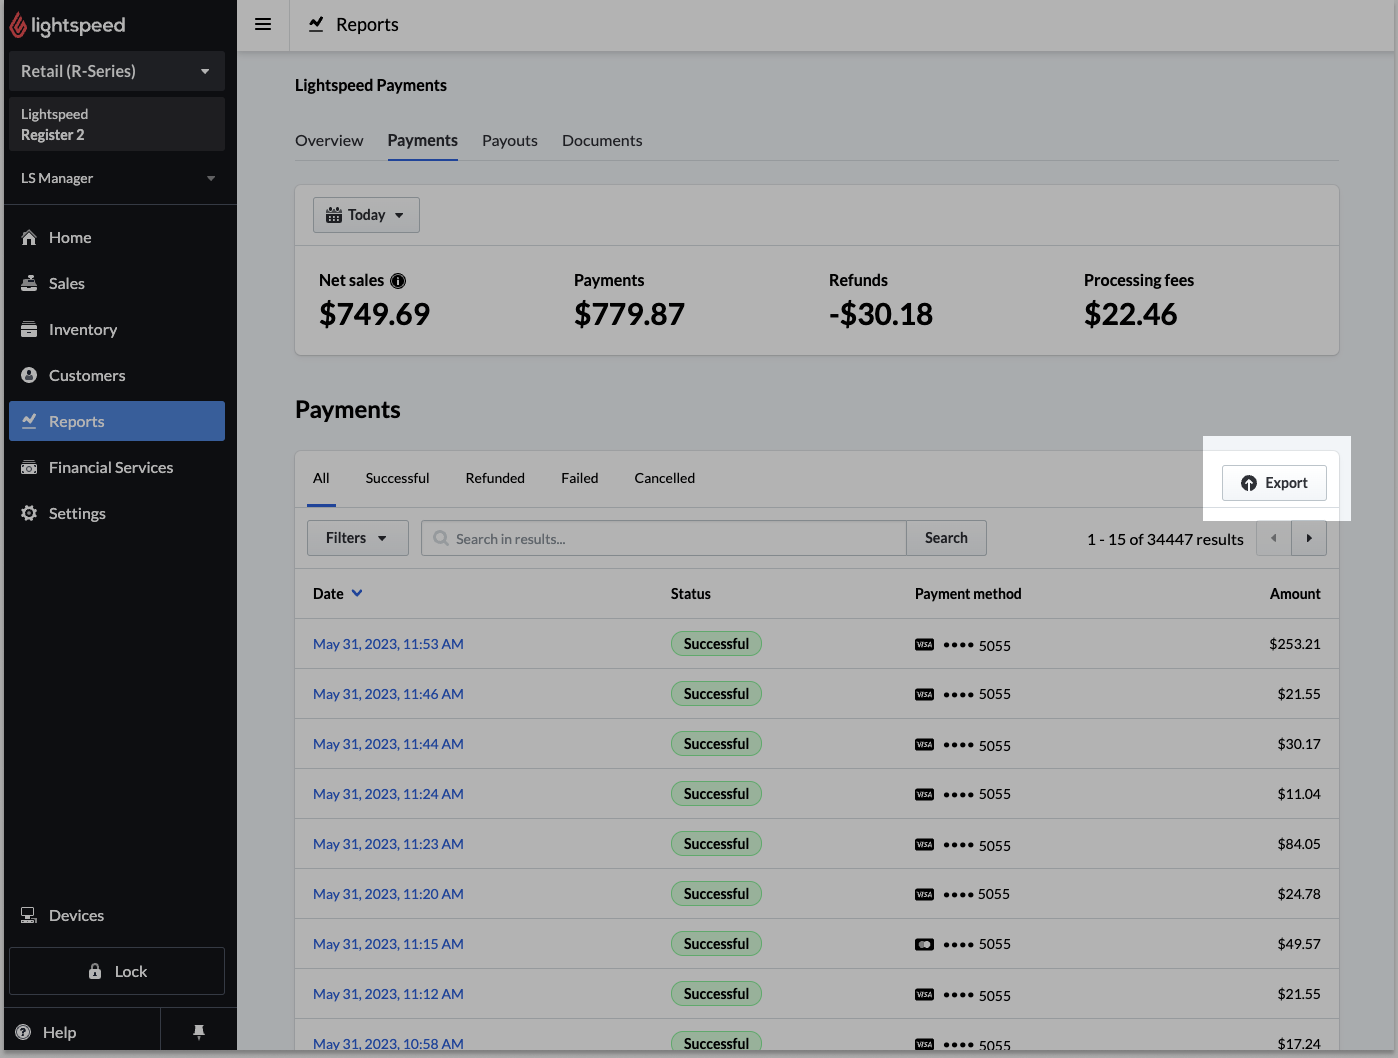Click the Payment method column header
The height and width of the screenshot is (1058, 1398).
[968, 594]
